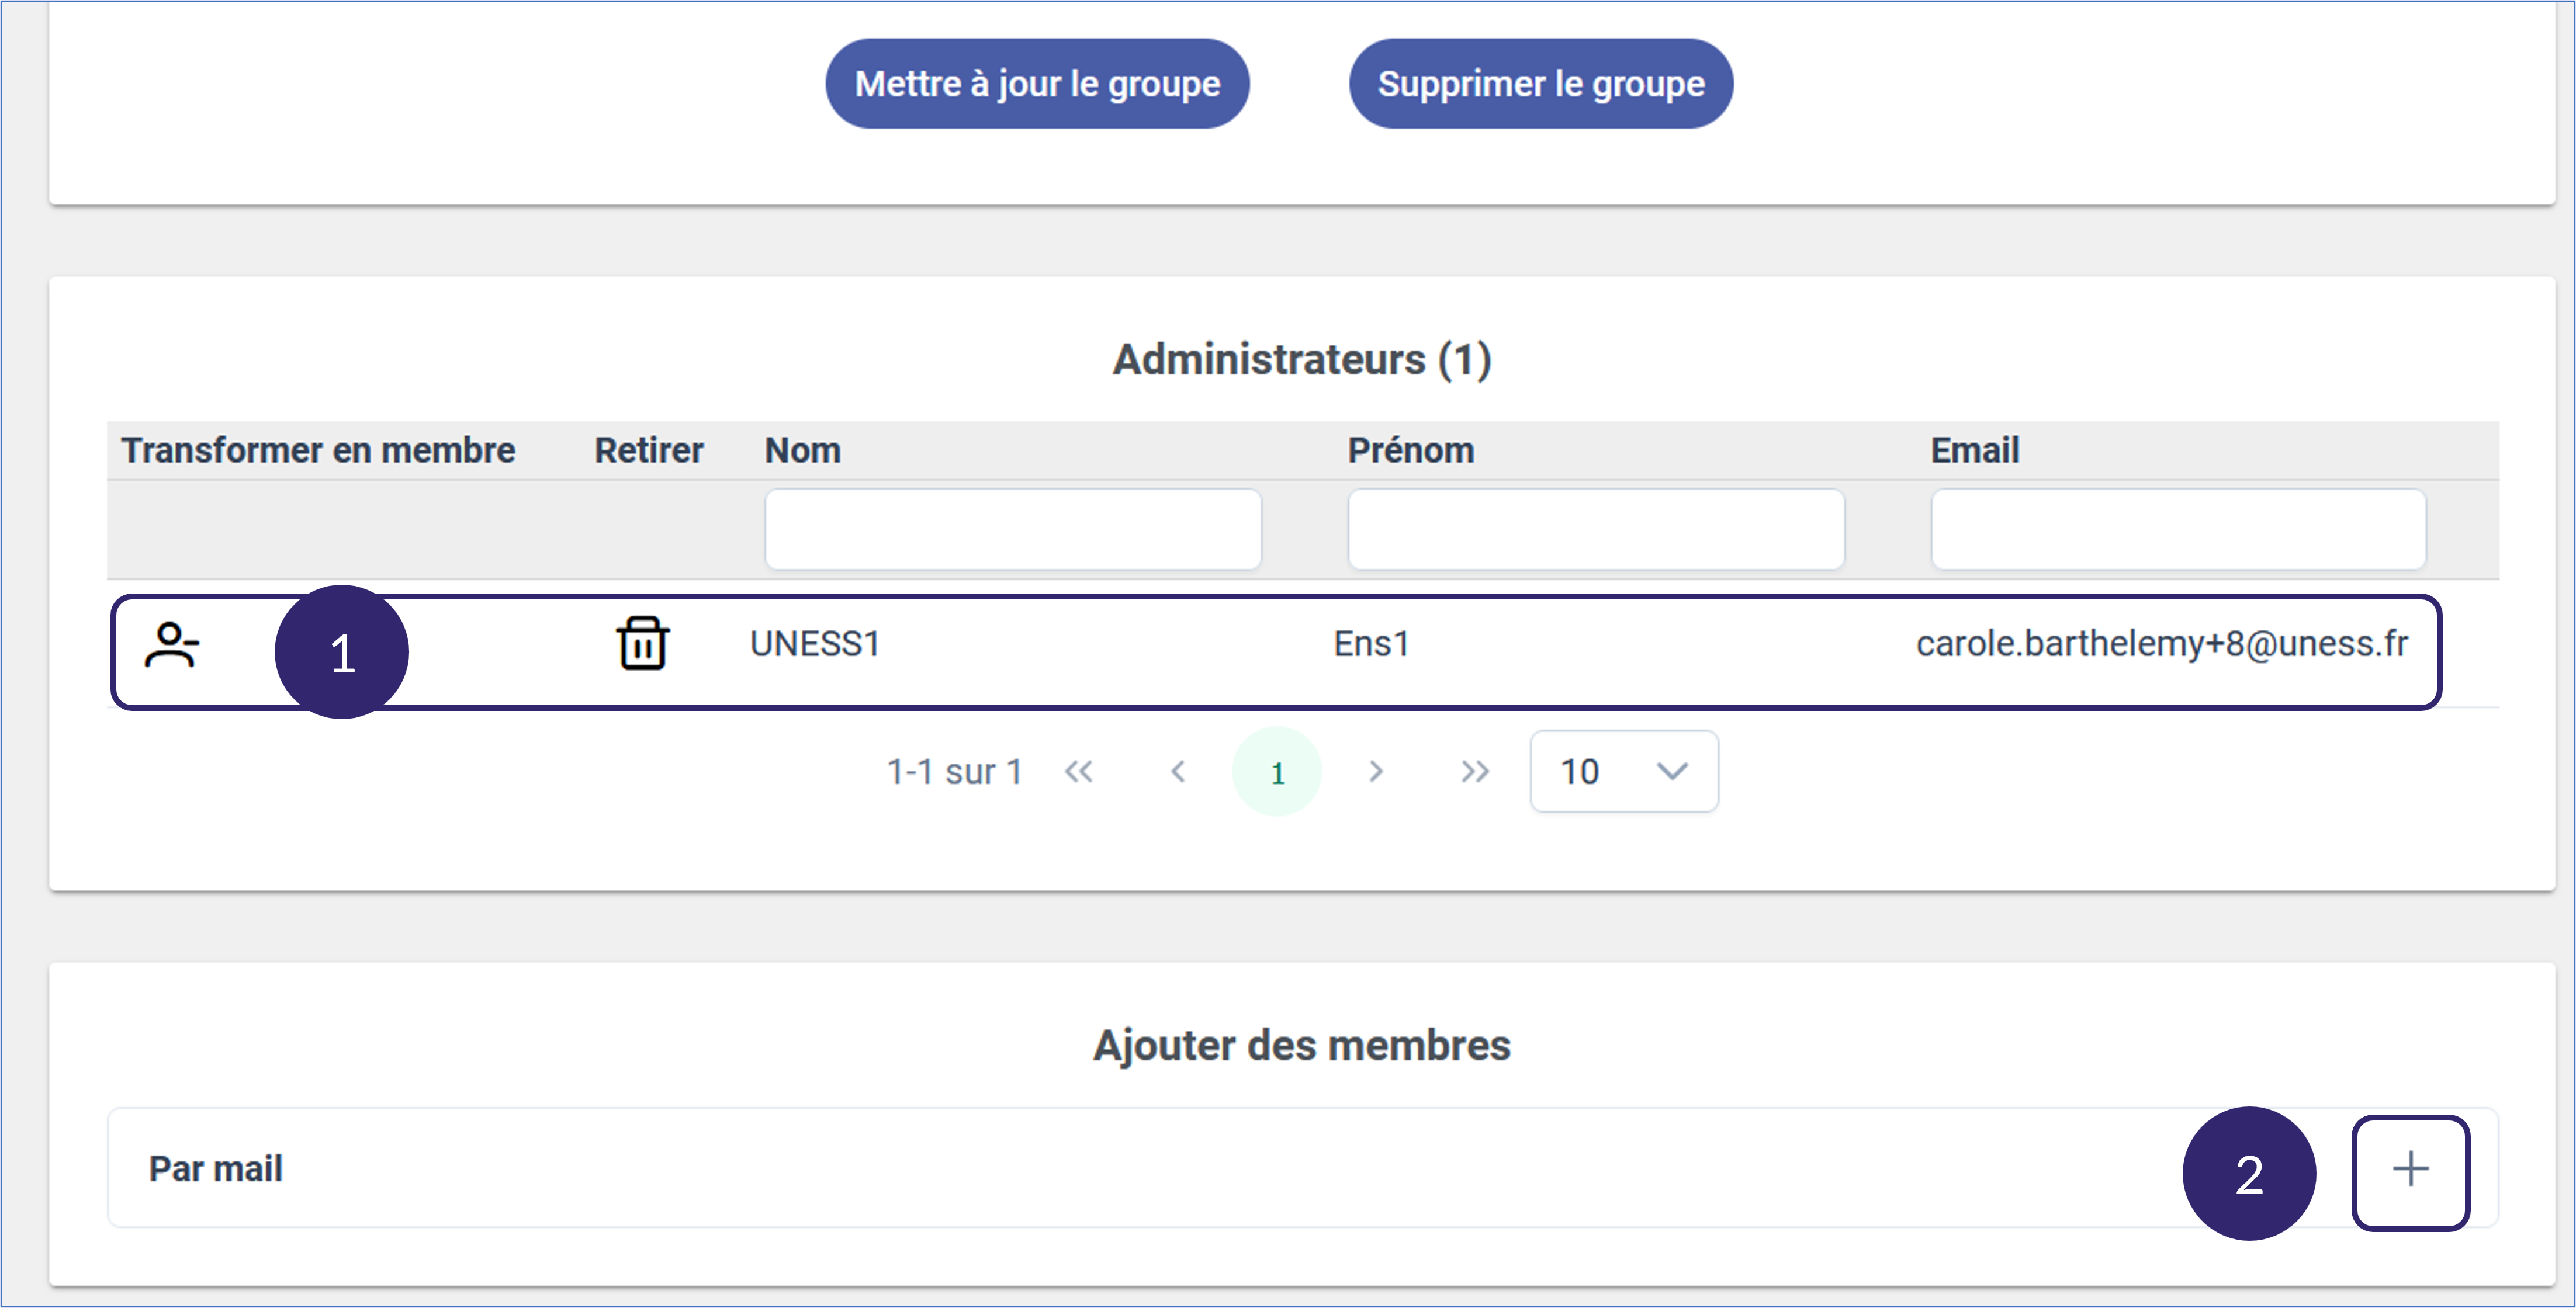Click the transform-to-member user icon

(172, 645)
